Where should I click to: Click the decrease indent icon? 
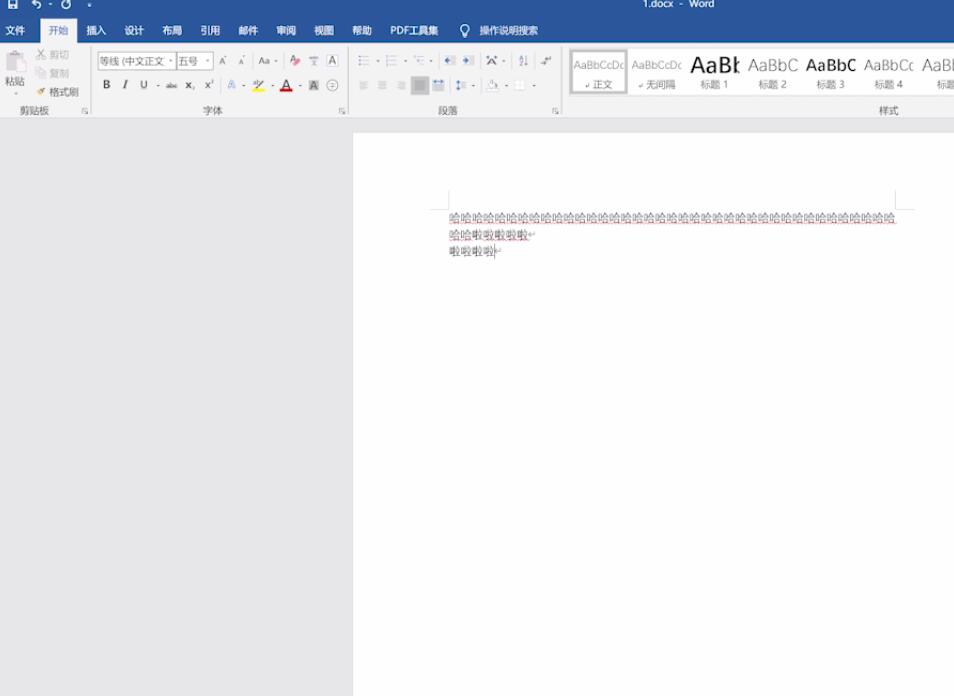point(449,61)
